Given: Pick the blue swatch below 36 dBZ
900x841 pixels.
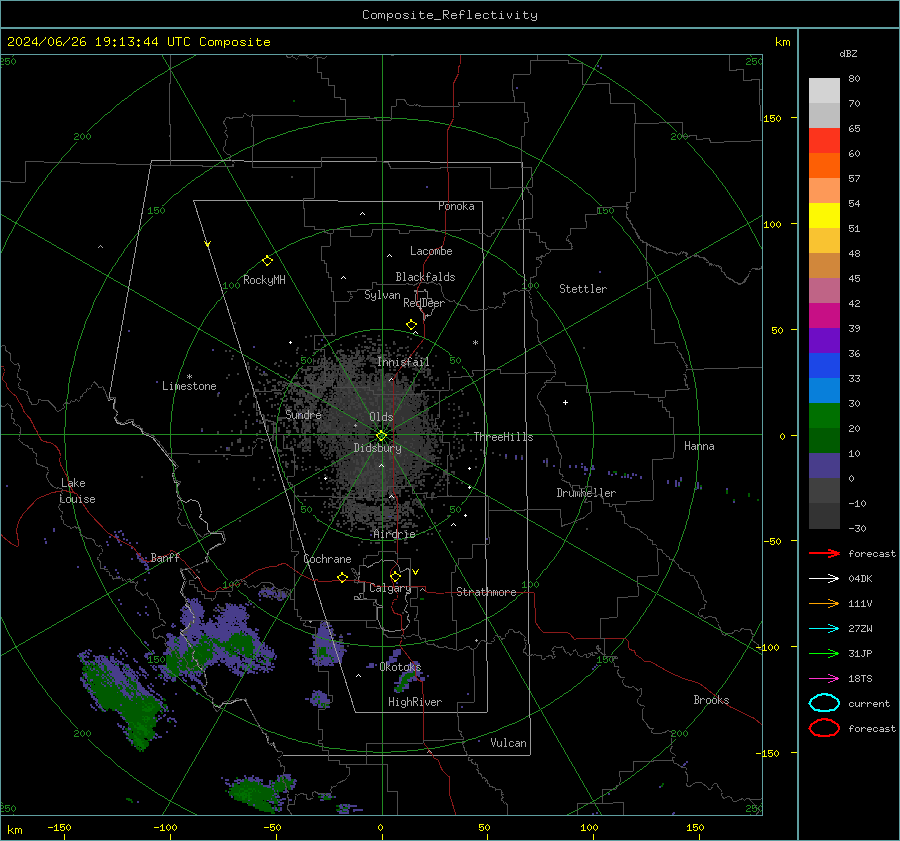Looking at the screenshot, I should tap(824, 365).
